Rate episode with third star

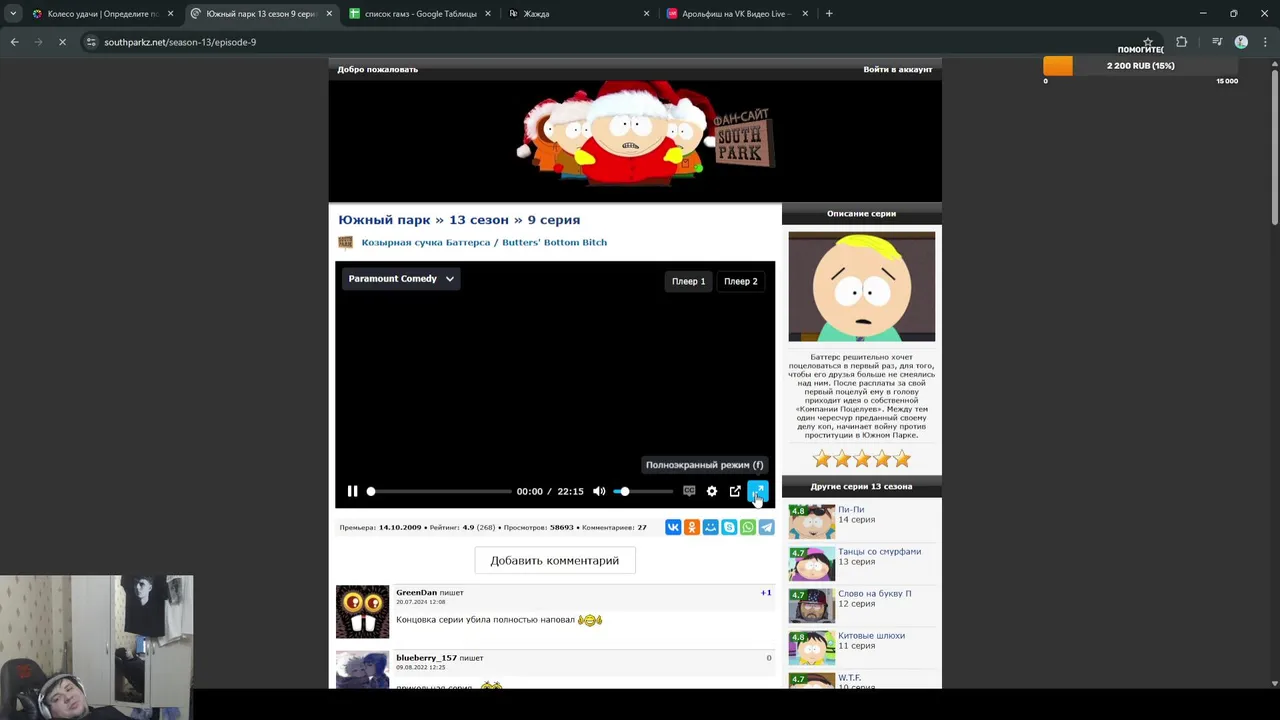[862, 459]
